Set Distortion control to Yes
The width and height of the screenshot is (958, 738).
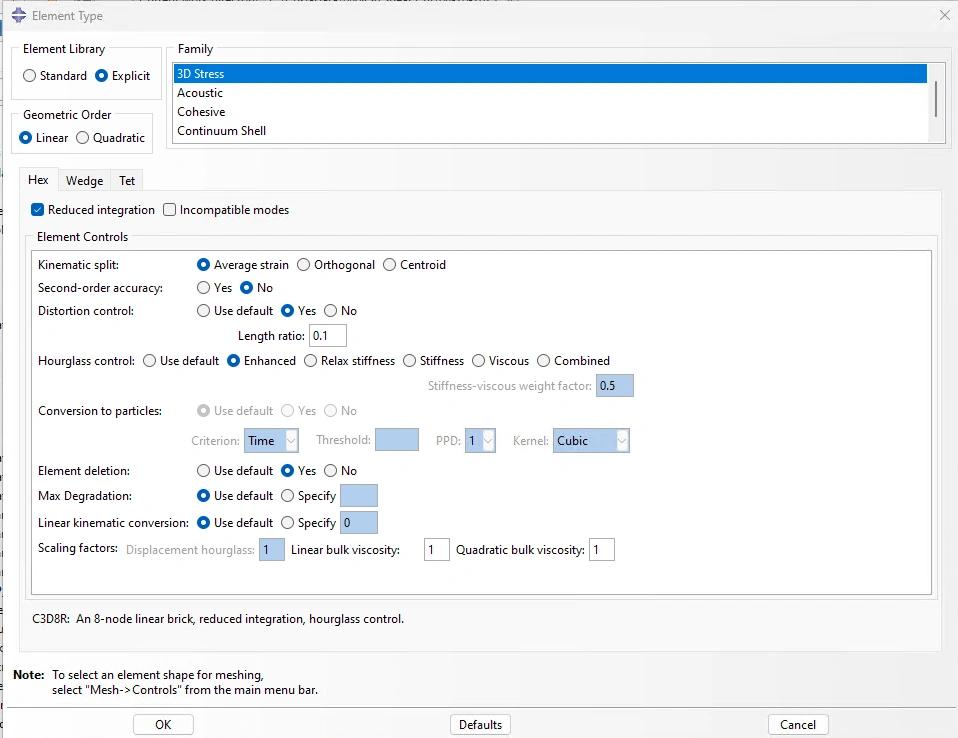coord(287,311)
